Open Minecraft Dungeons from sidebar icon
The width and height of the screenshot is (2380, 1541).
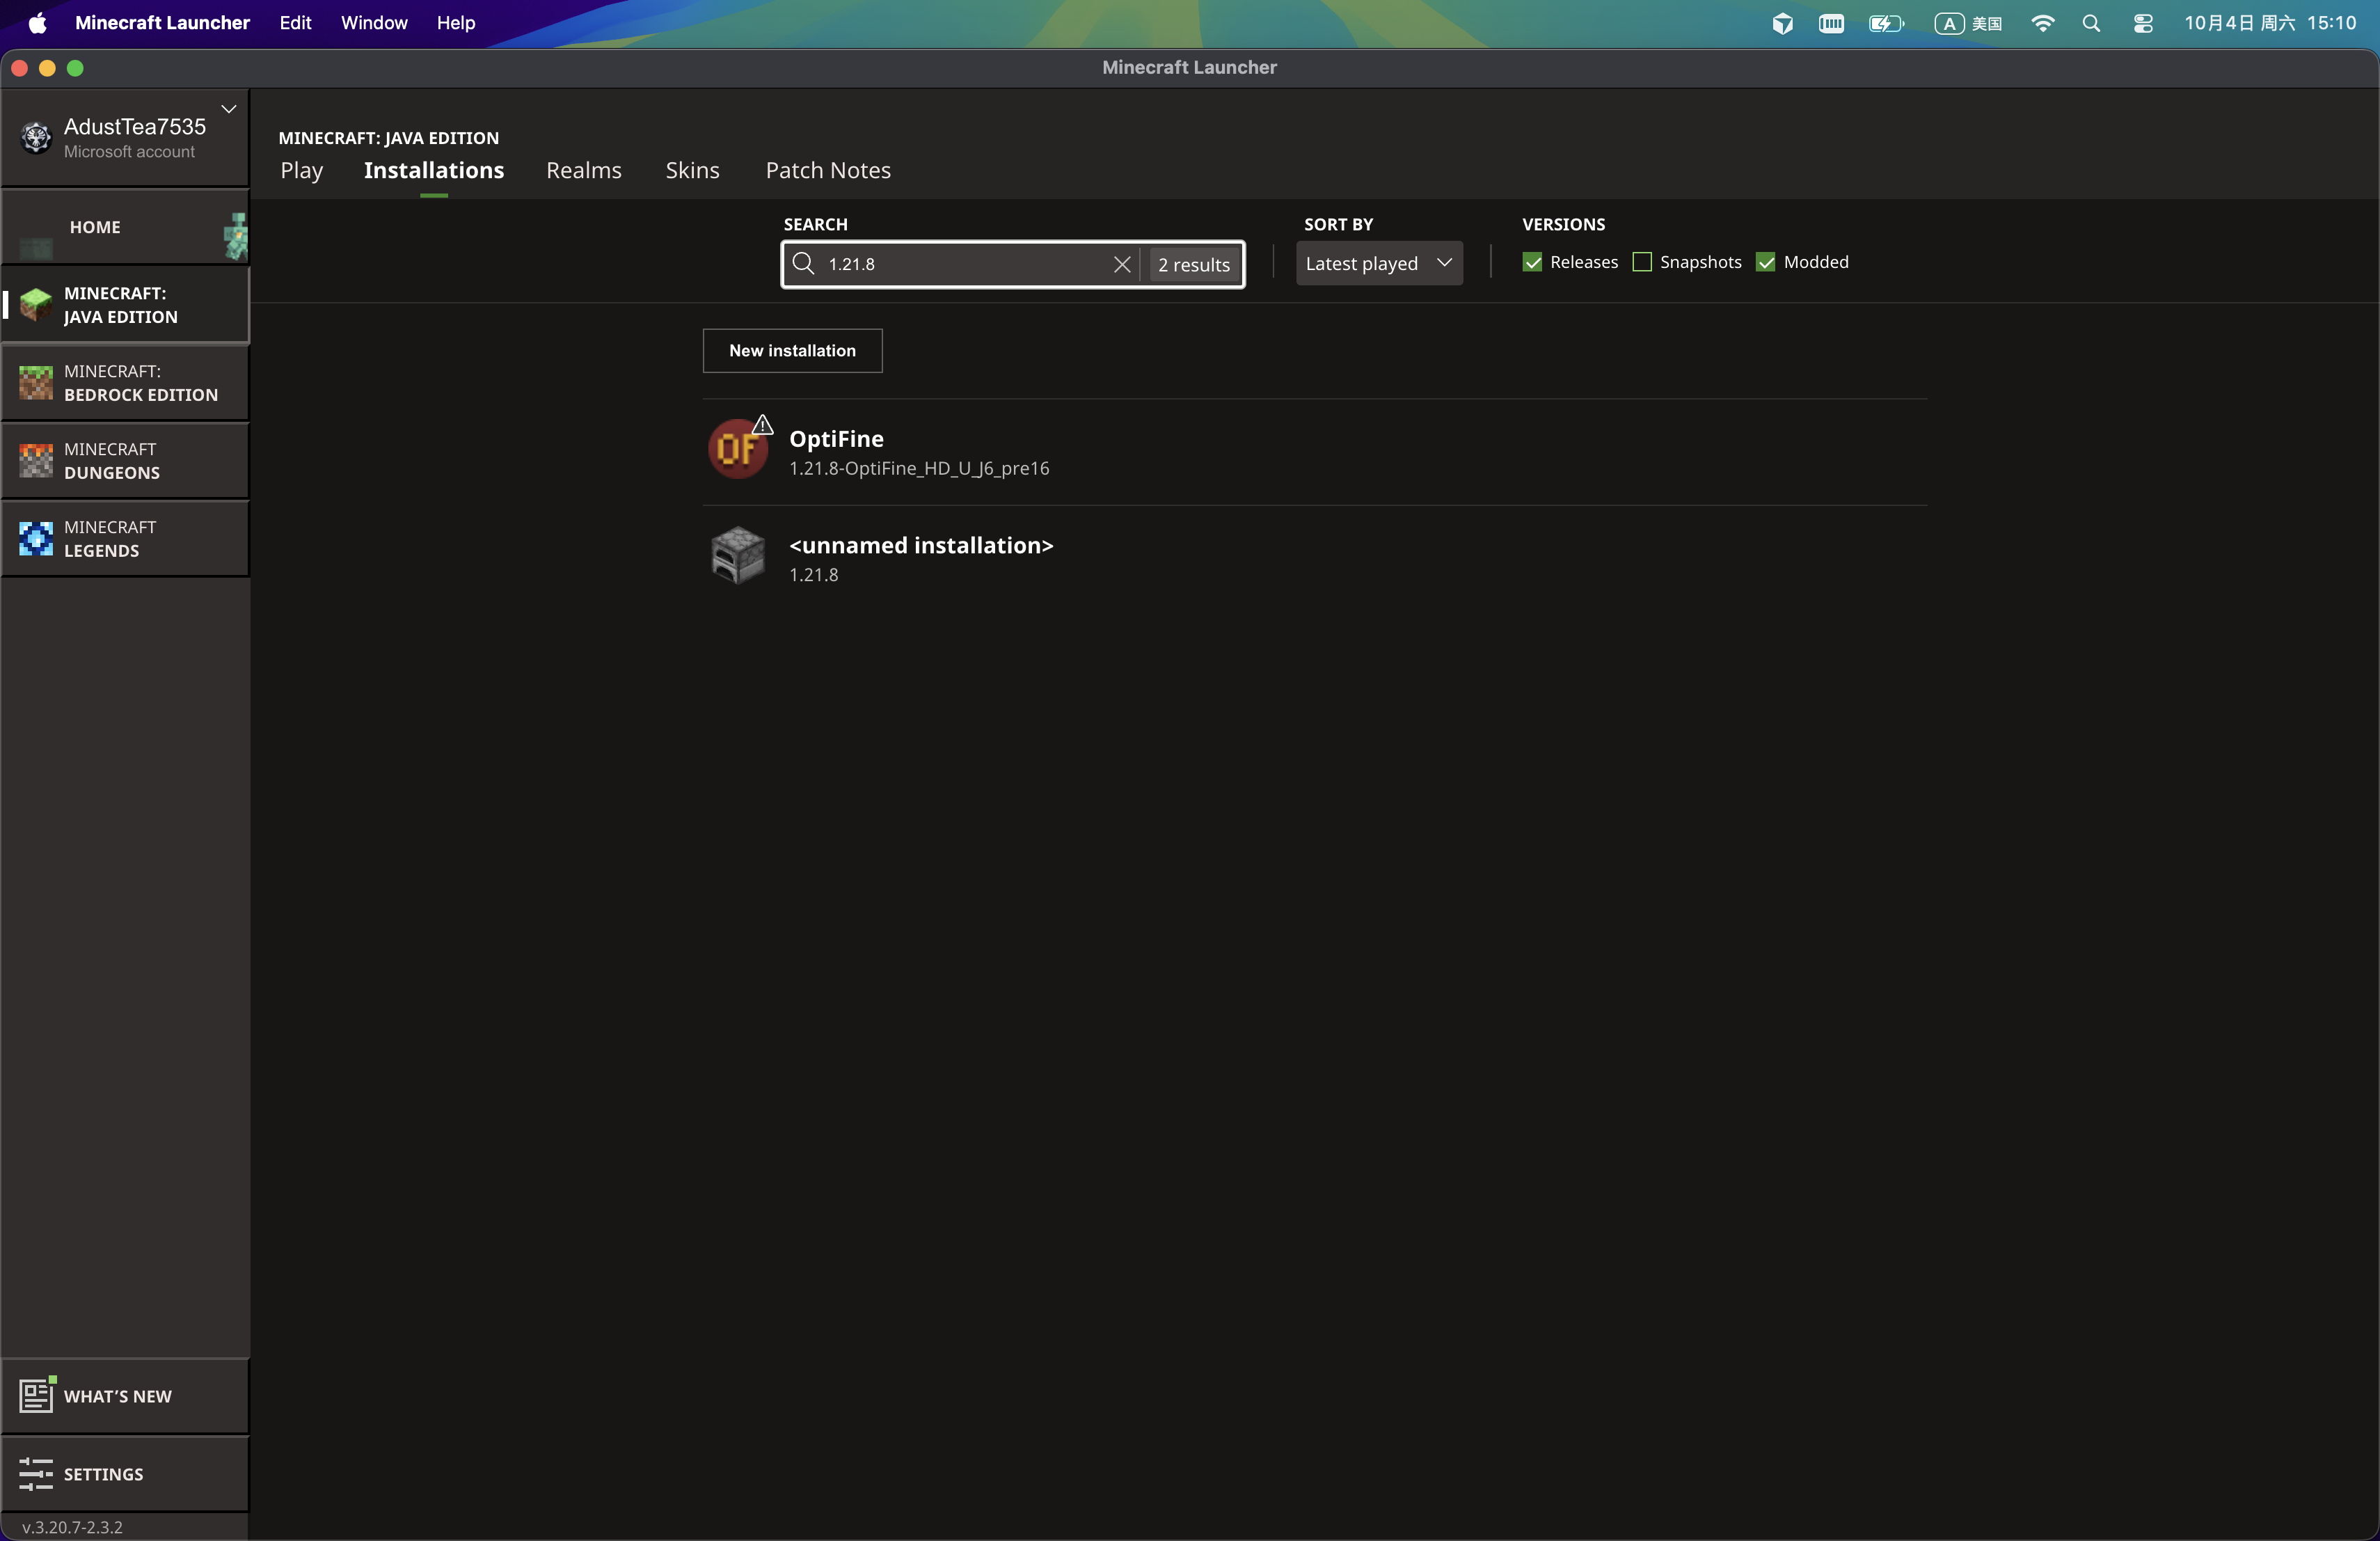point(36,461)
